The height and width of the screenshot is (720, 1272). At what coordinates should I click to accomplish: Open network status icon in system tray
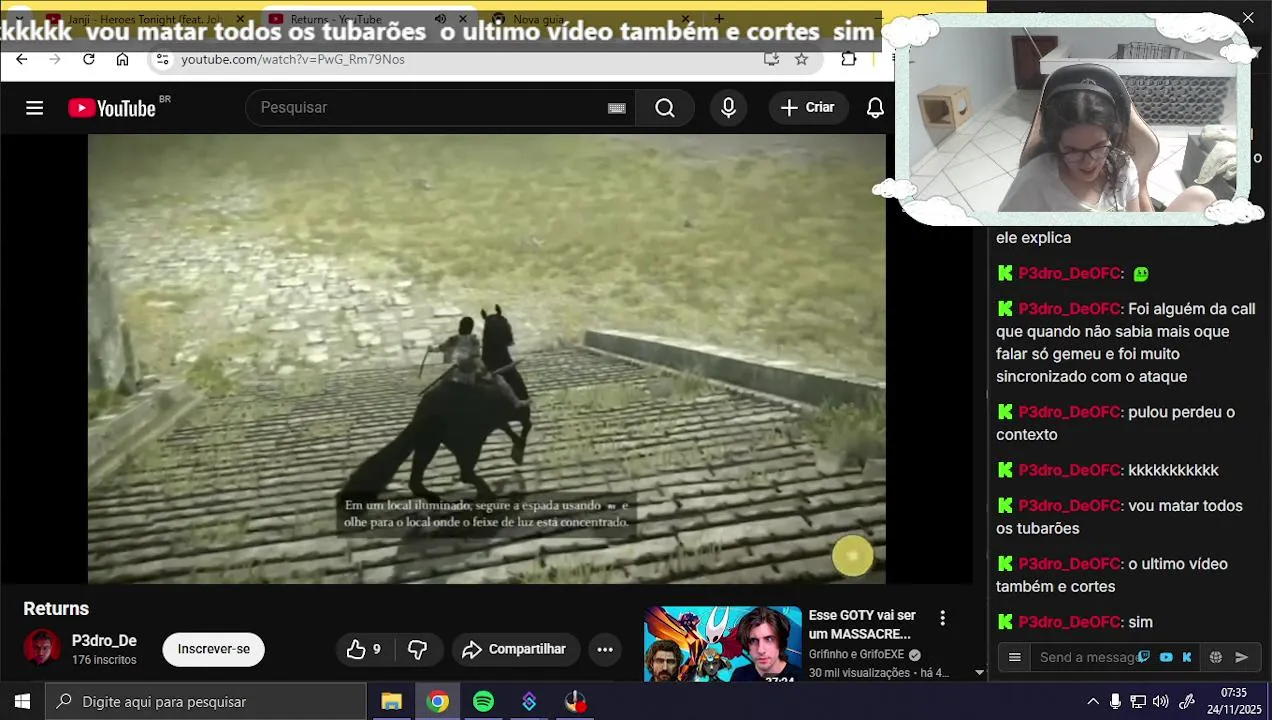coord(1138,702)
